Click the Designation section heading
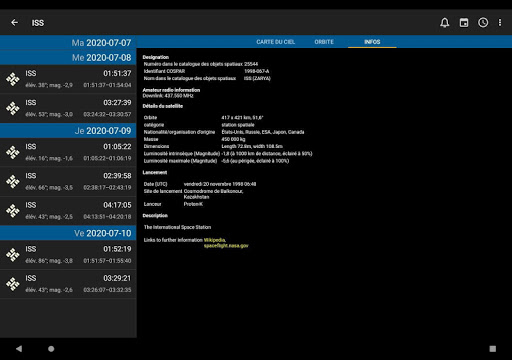 pos(156,57)
